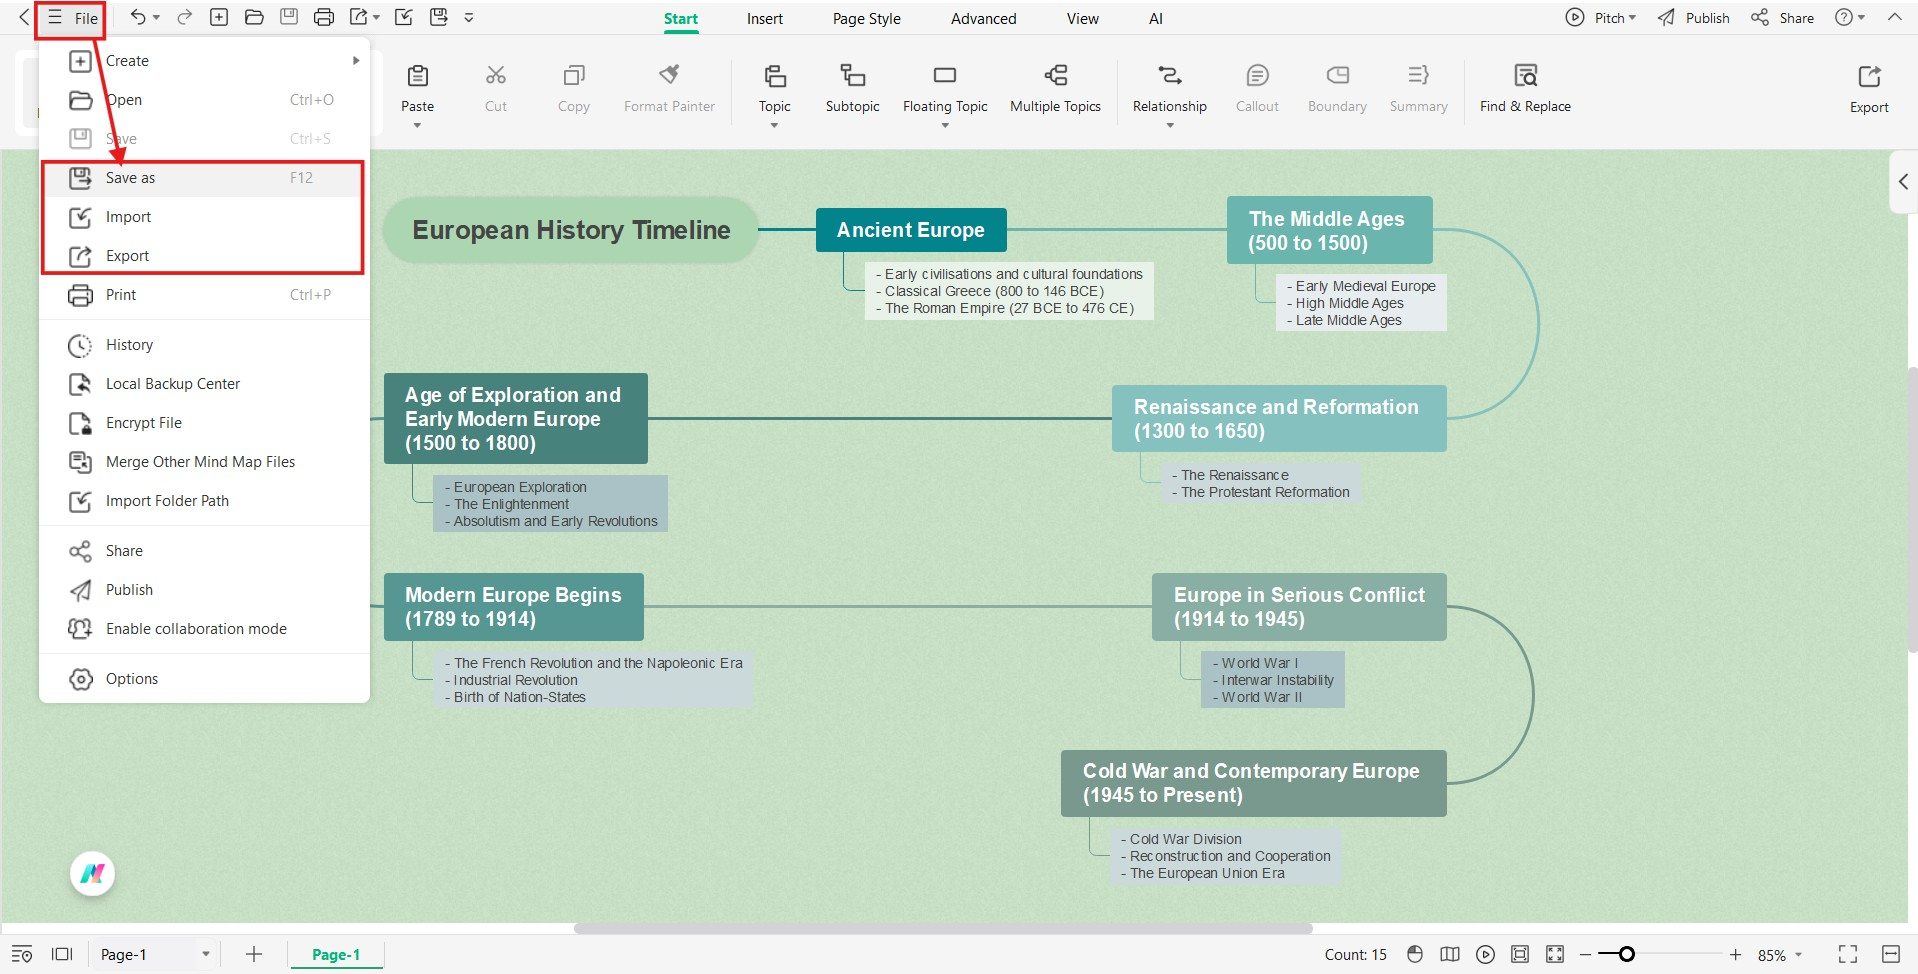The image size is (1918, 974).
Task: Switch to the Insert ribbon tab
Action: pos(765,18)
